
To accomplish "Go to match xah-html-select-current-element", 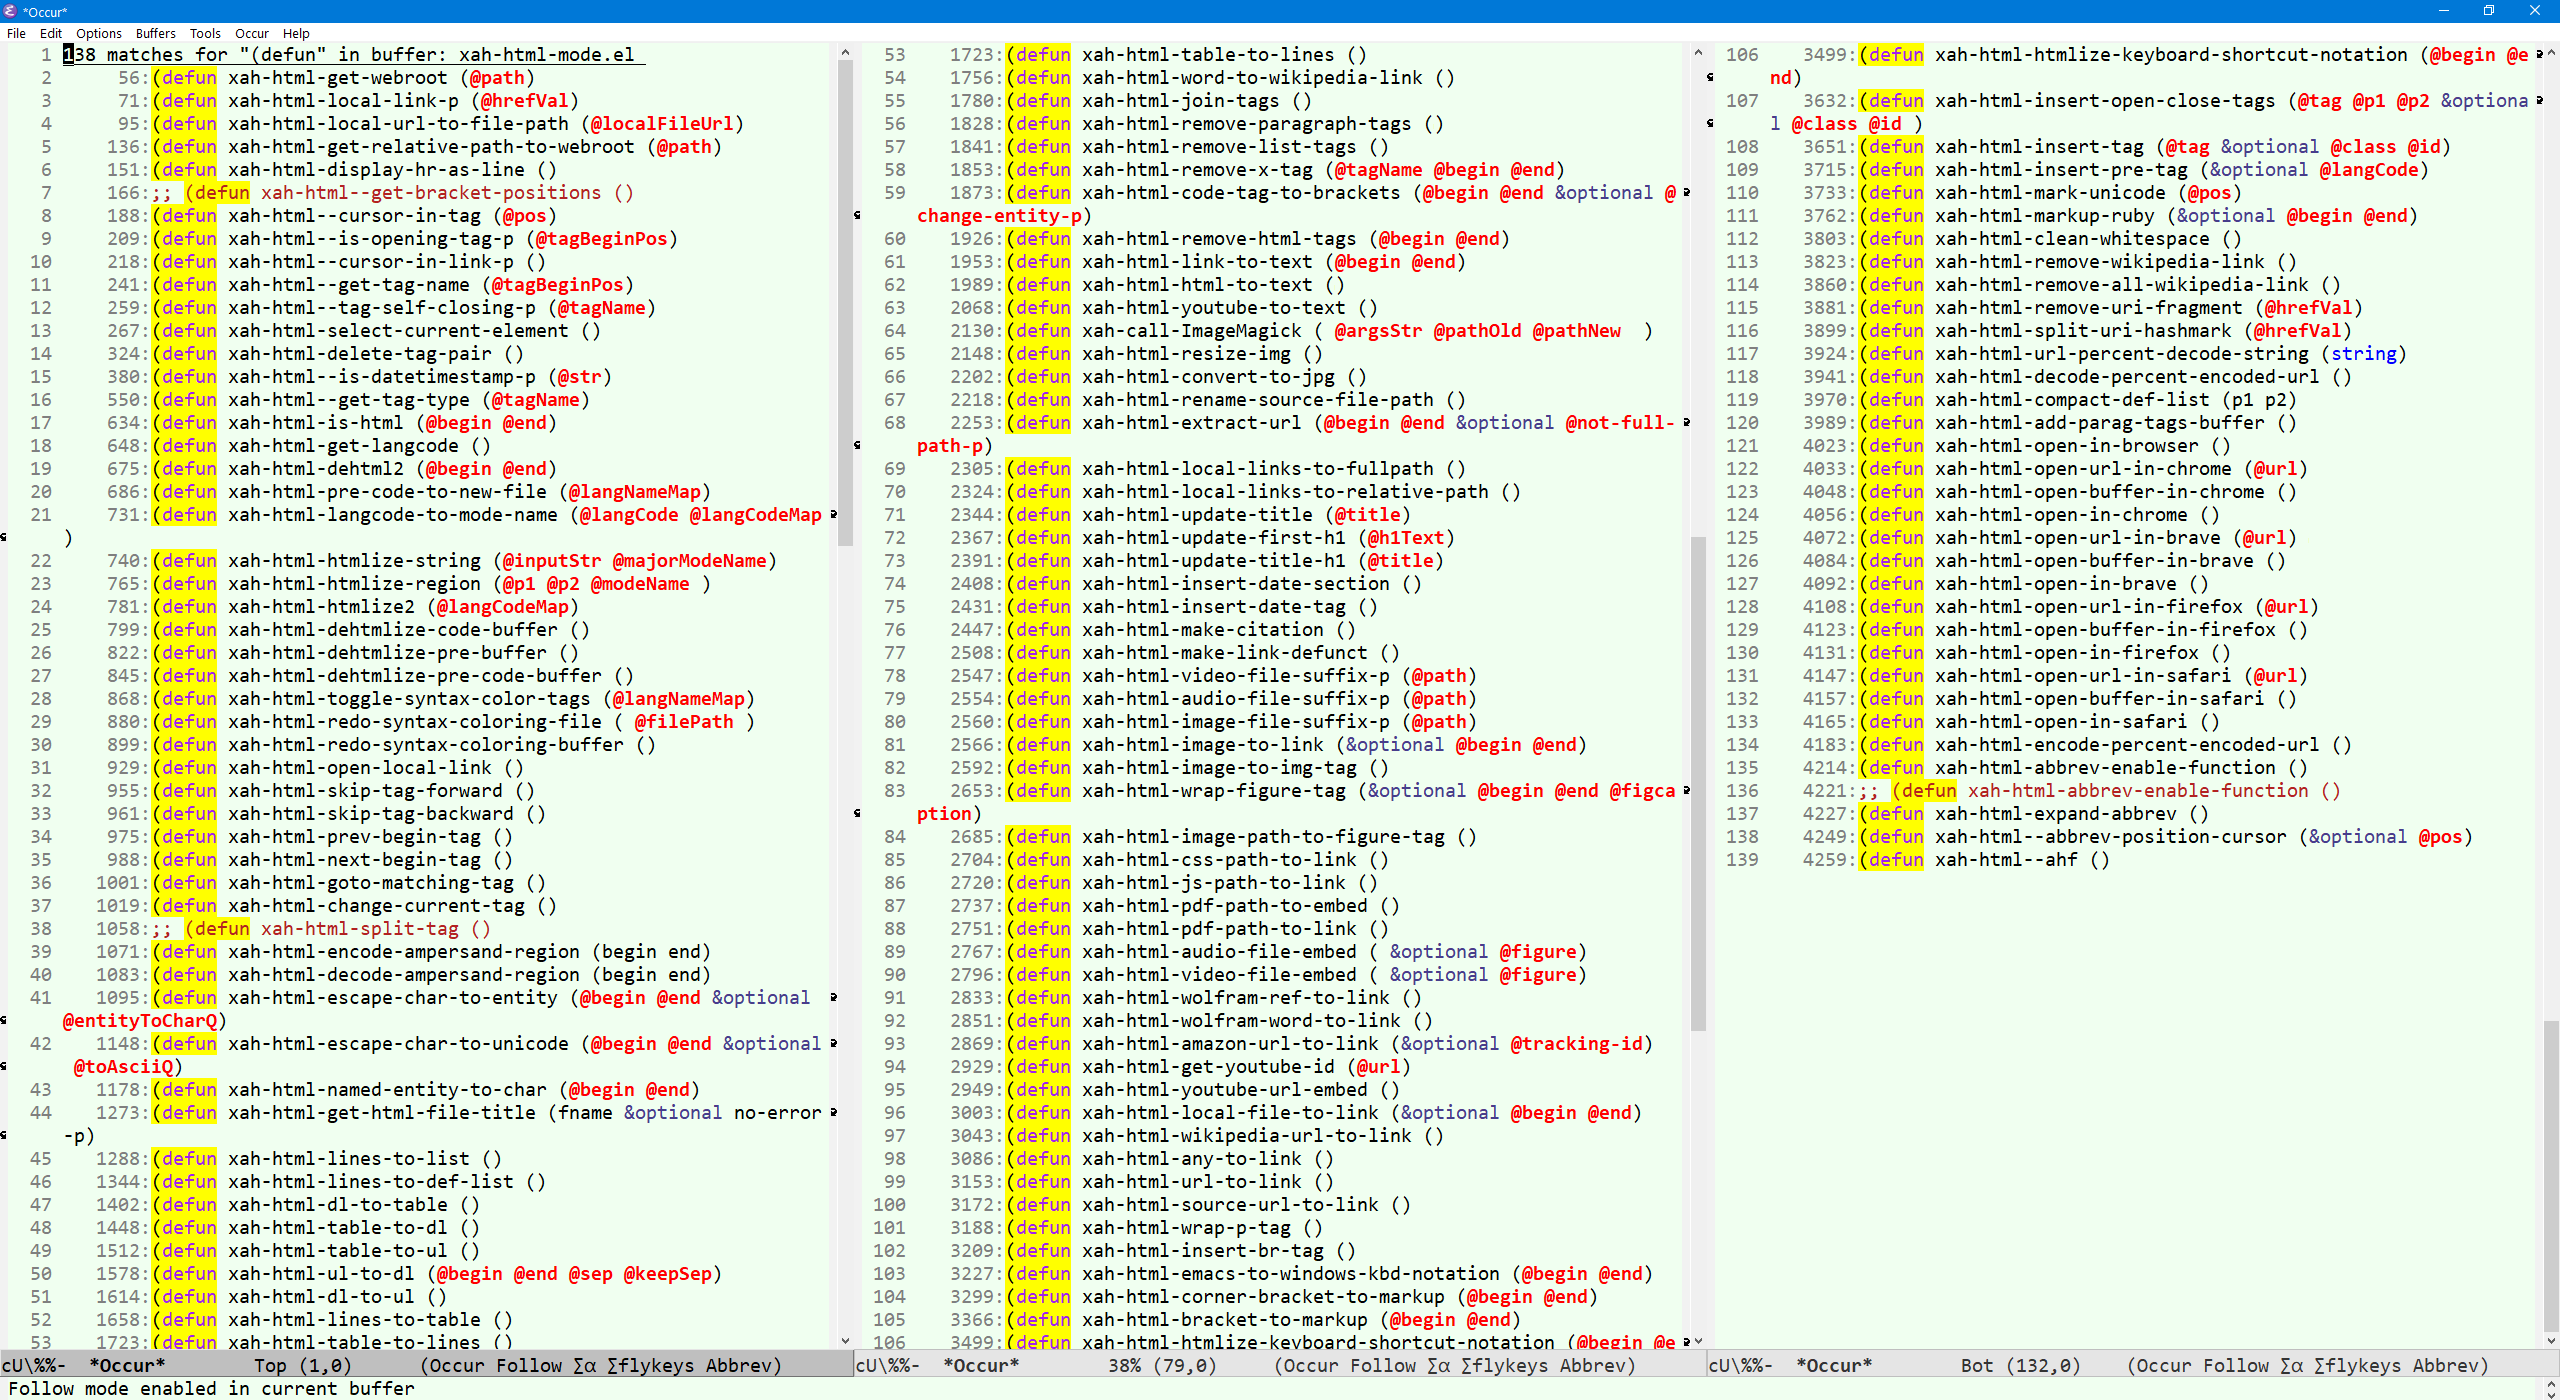I will click(398, 331).
